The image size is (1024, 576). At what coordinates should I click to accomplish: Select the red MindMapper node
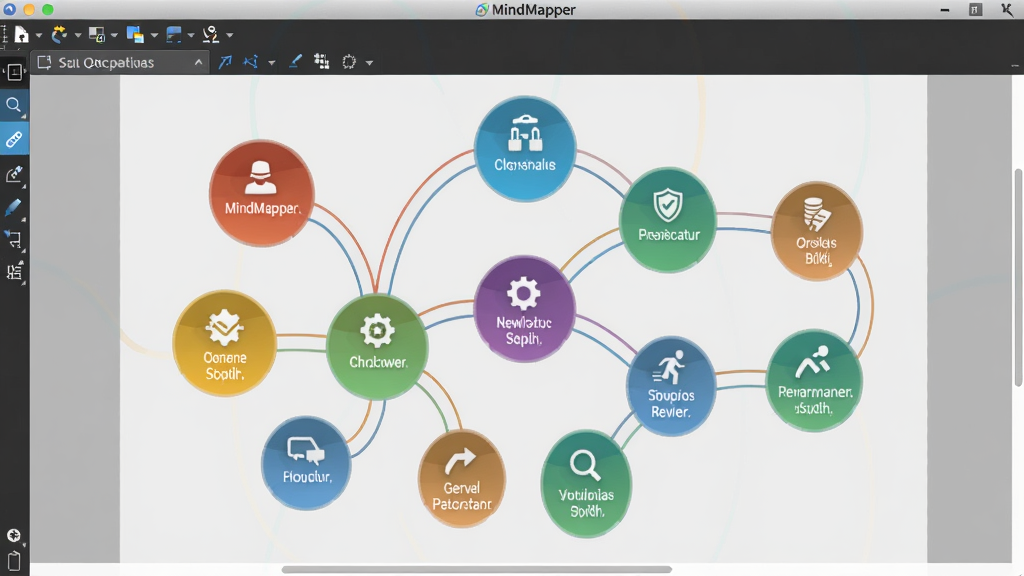tap(262, 193)
